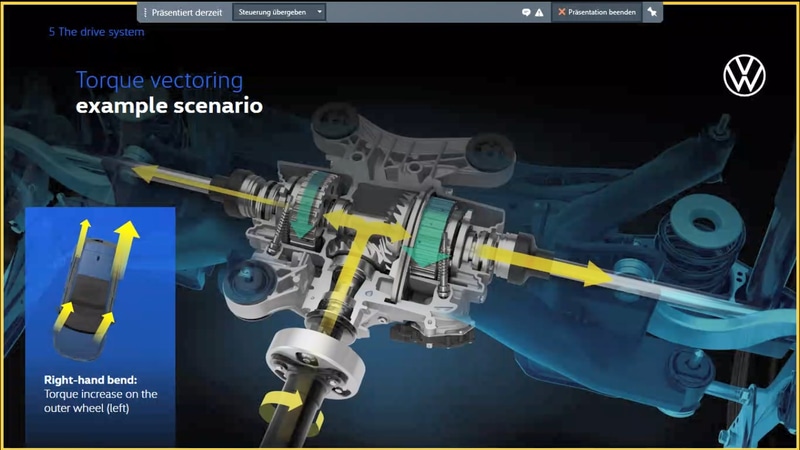
Task: Click the 'Präsentation beenden' button
Action: 596,12
